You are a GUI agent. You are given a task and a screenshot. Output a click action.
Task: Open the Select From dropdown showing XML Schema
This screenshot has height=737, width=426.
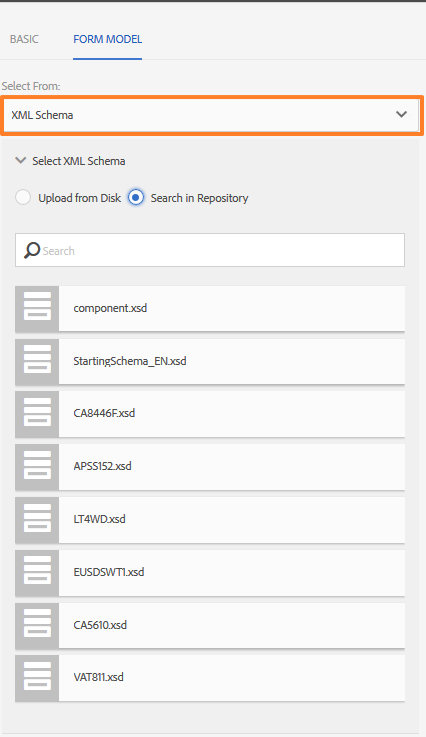pyautogui.click(x=212, y=115)
